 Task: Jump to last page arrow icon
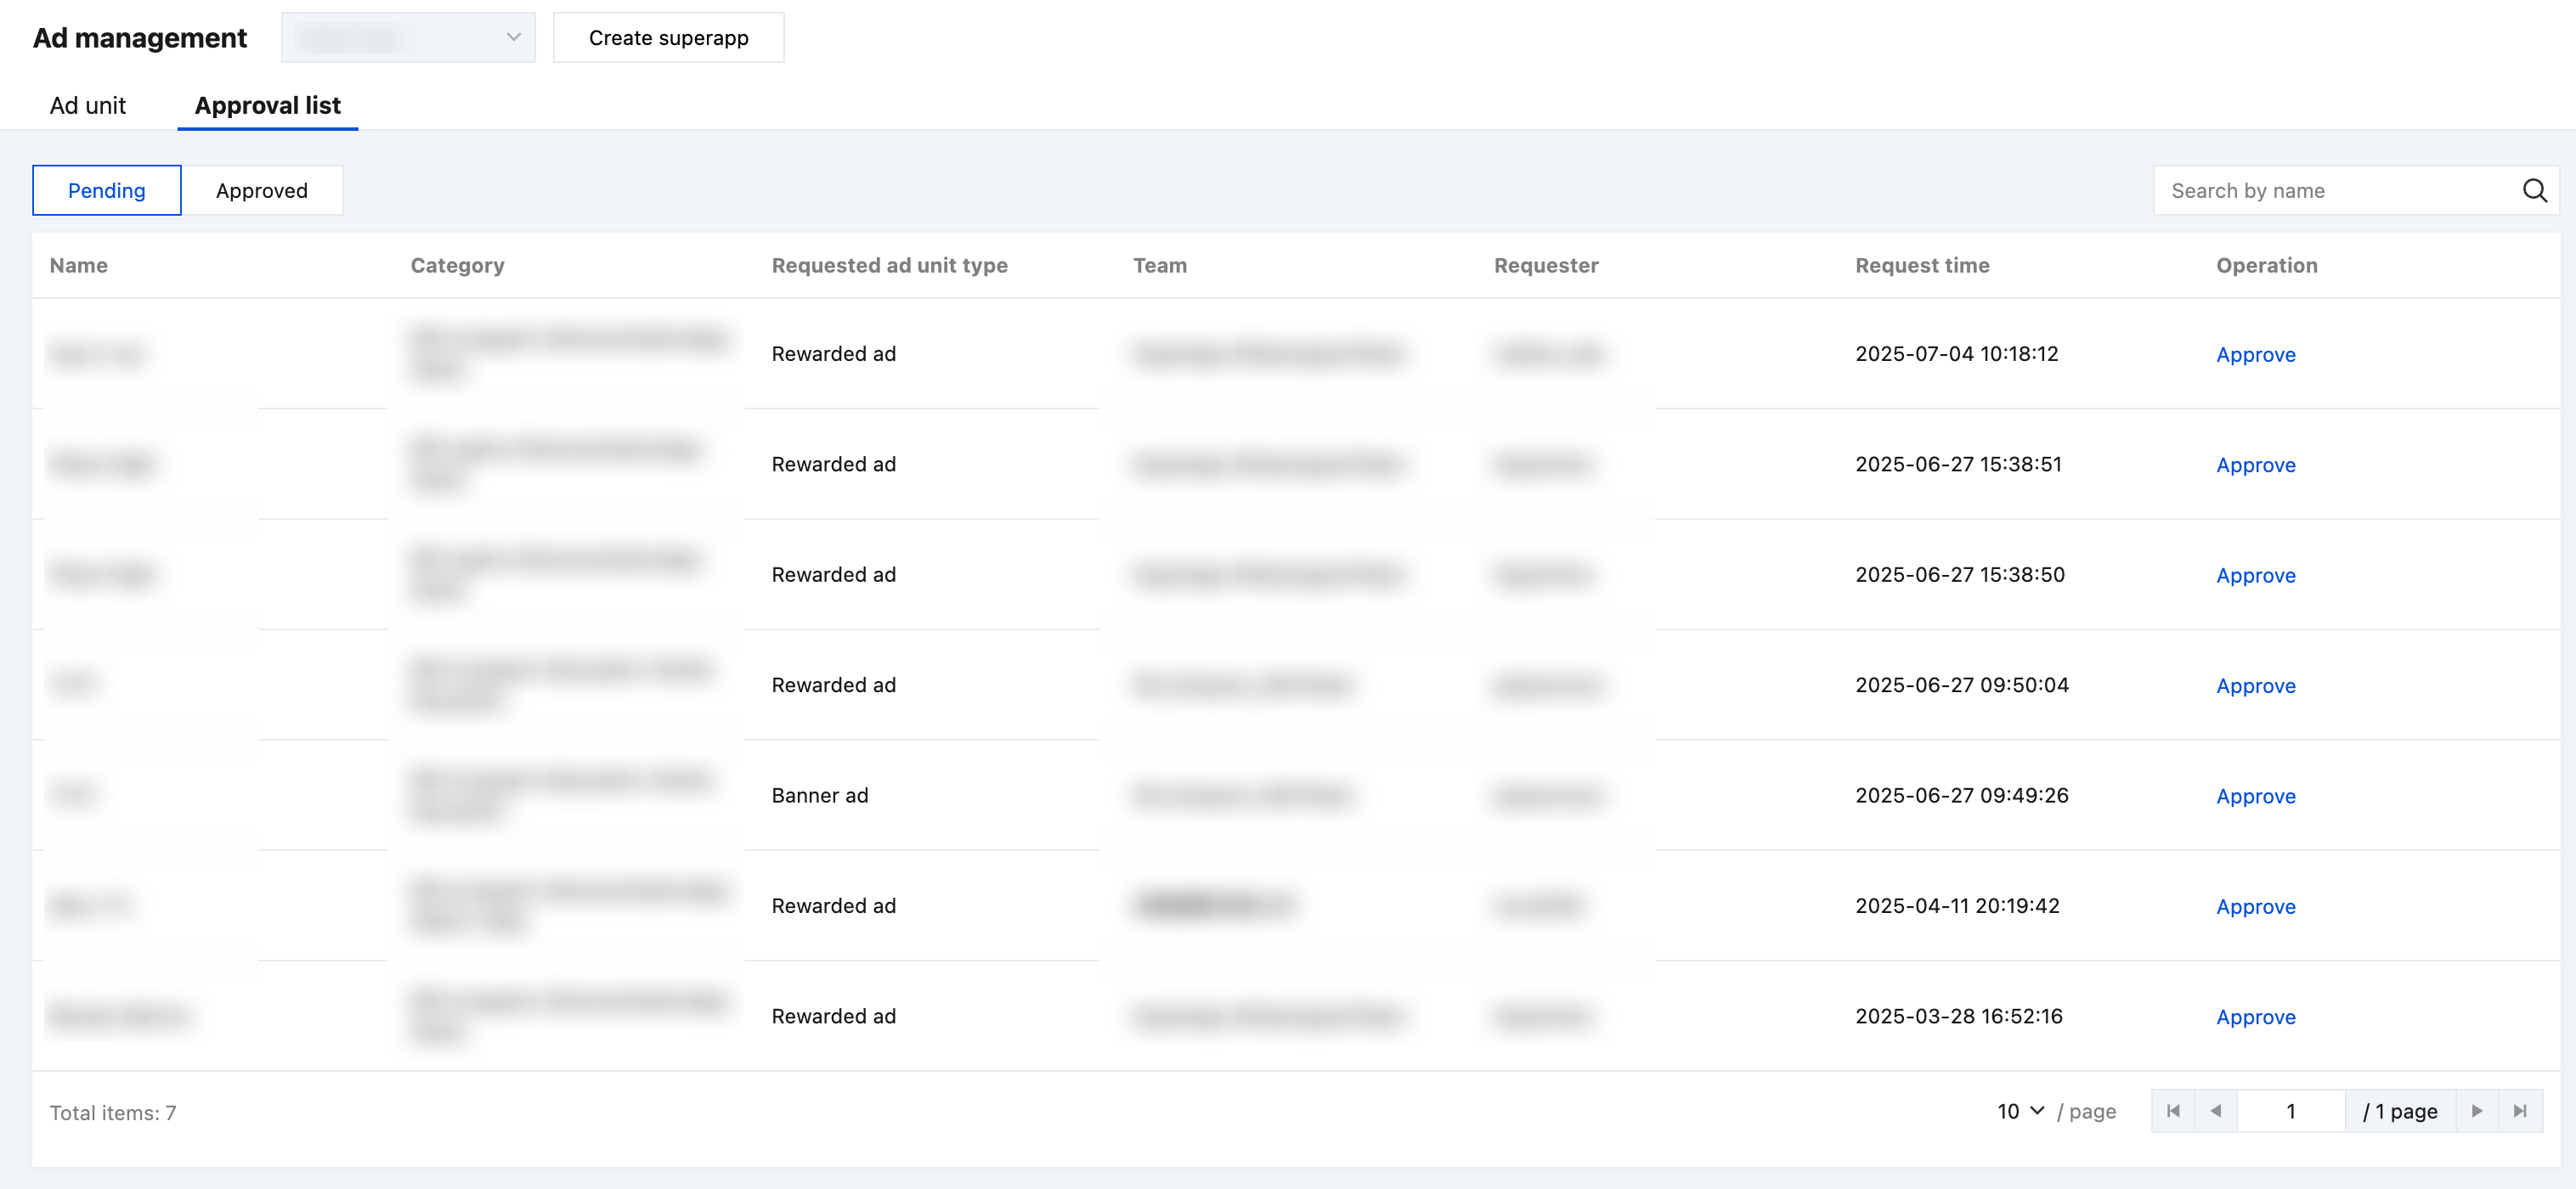click(x=2520, y=1111)
